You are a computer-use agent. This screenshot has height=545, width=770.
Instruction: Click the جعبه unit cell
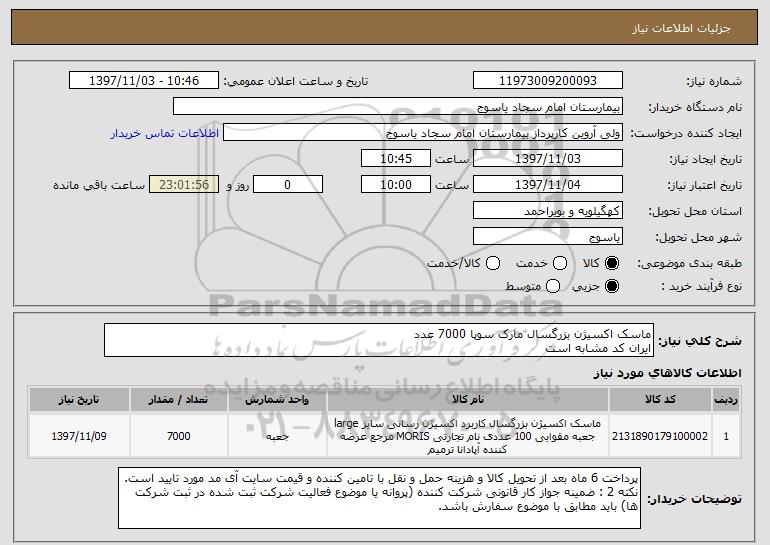tap(277, 436)
